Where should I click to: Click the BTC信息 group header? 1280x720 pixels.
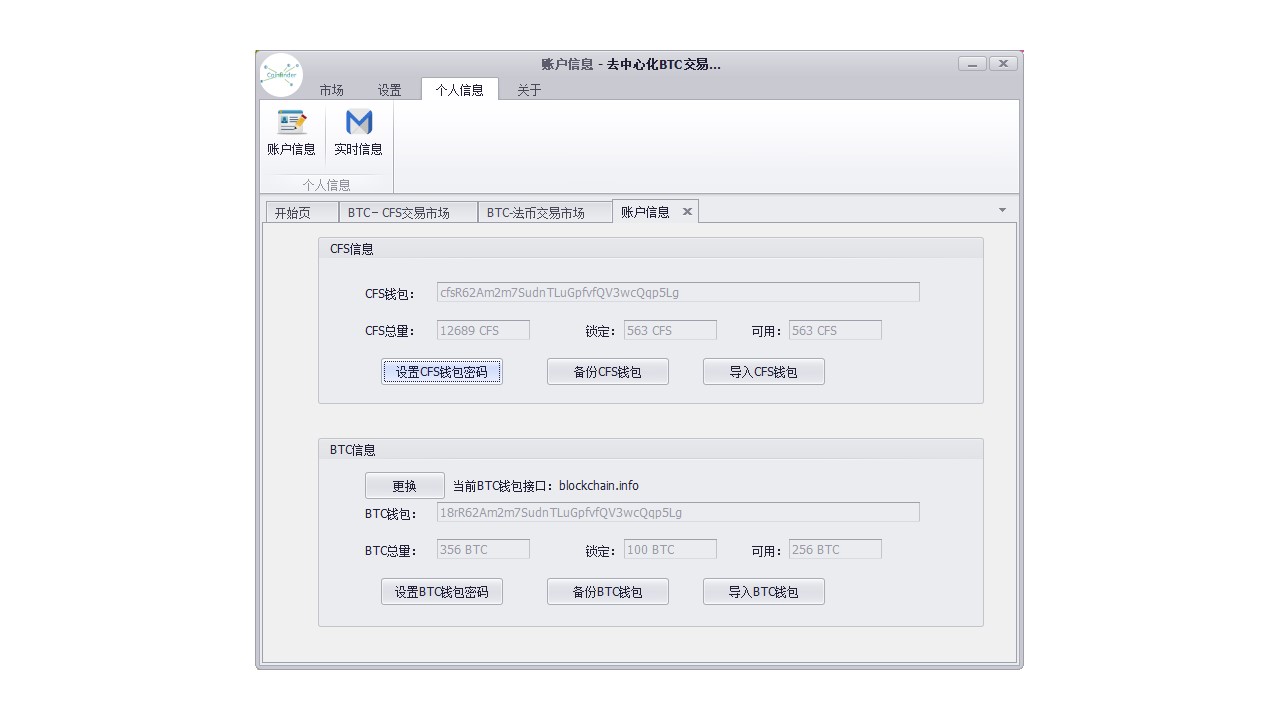[x=651, y=450]
